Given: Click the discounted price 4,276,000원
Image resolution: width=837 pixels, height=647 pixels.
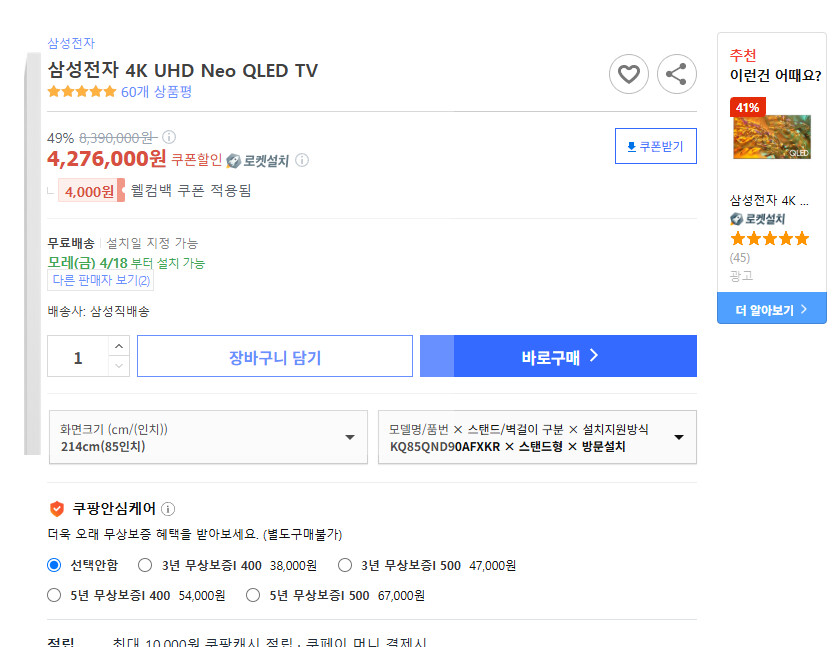Looking at the screenshot, I should [x=107, y=159].
